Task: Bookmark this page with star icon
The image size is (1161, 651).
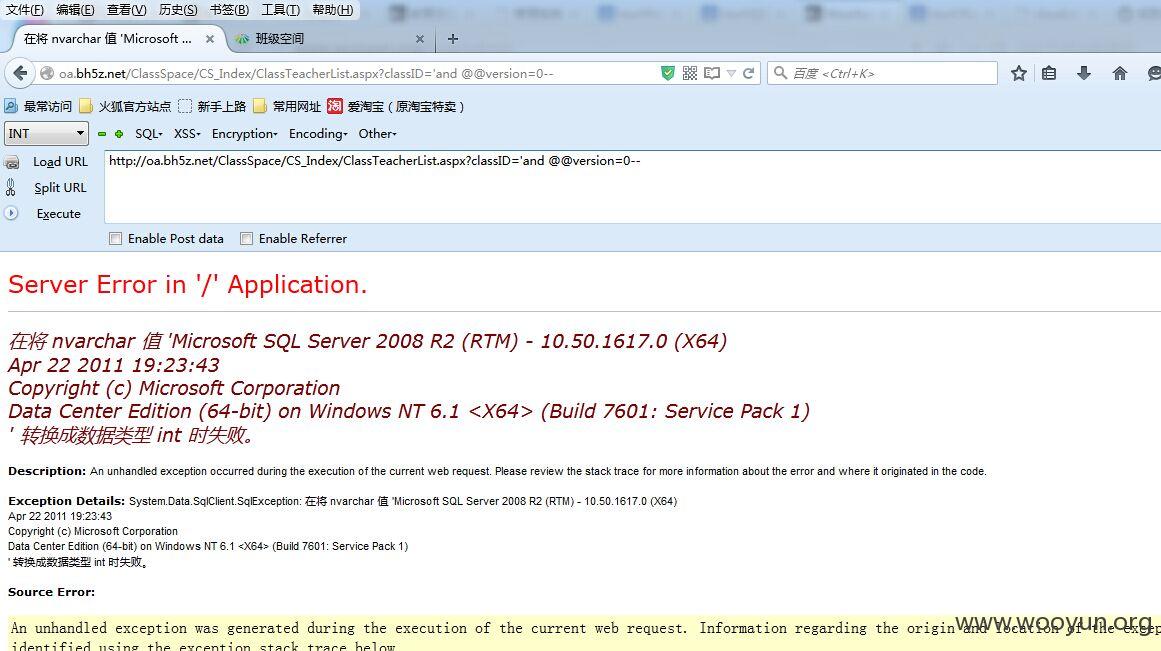Action: point(1019,73)
